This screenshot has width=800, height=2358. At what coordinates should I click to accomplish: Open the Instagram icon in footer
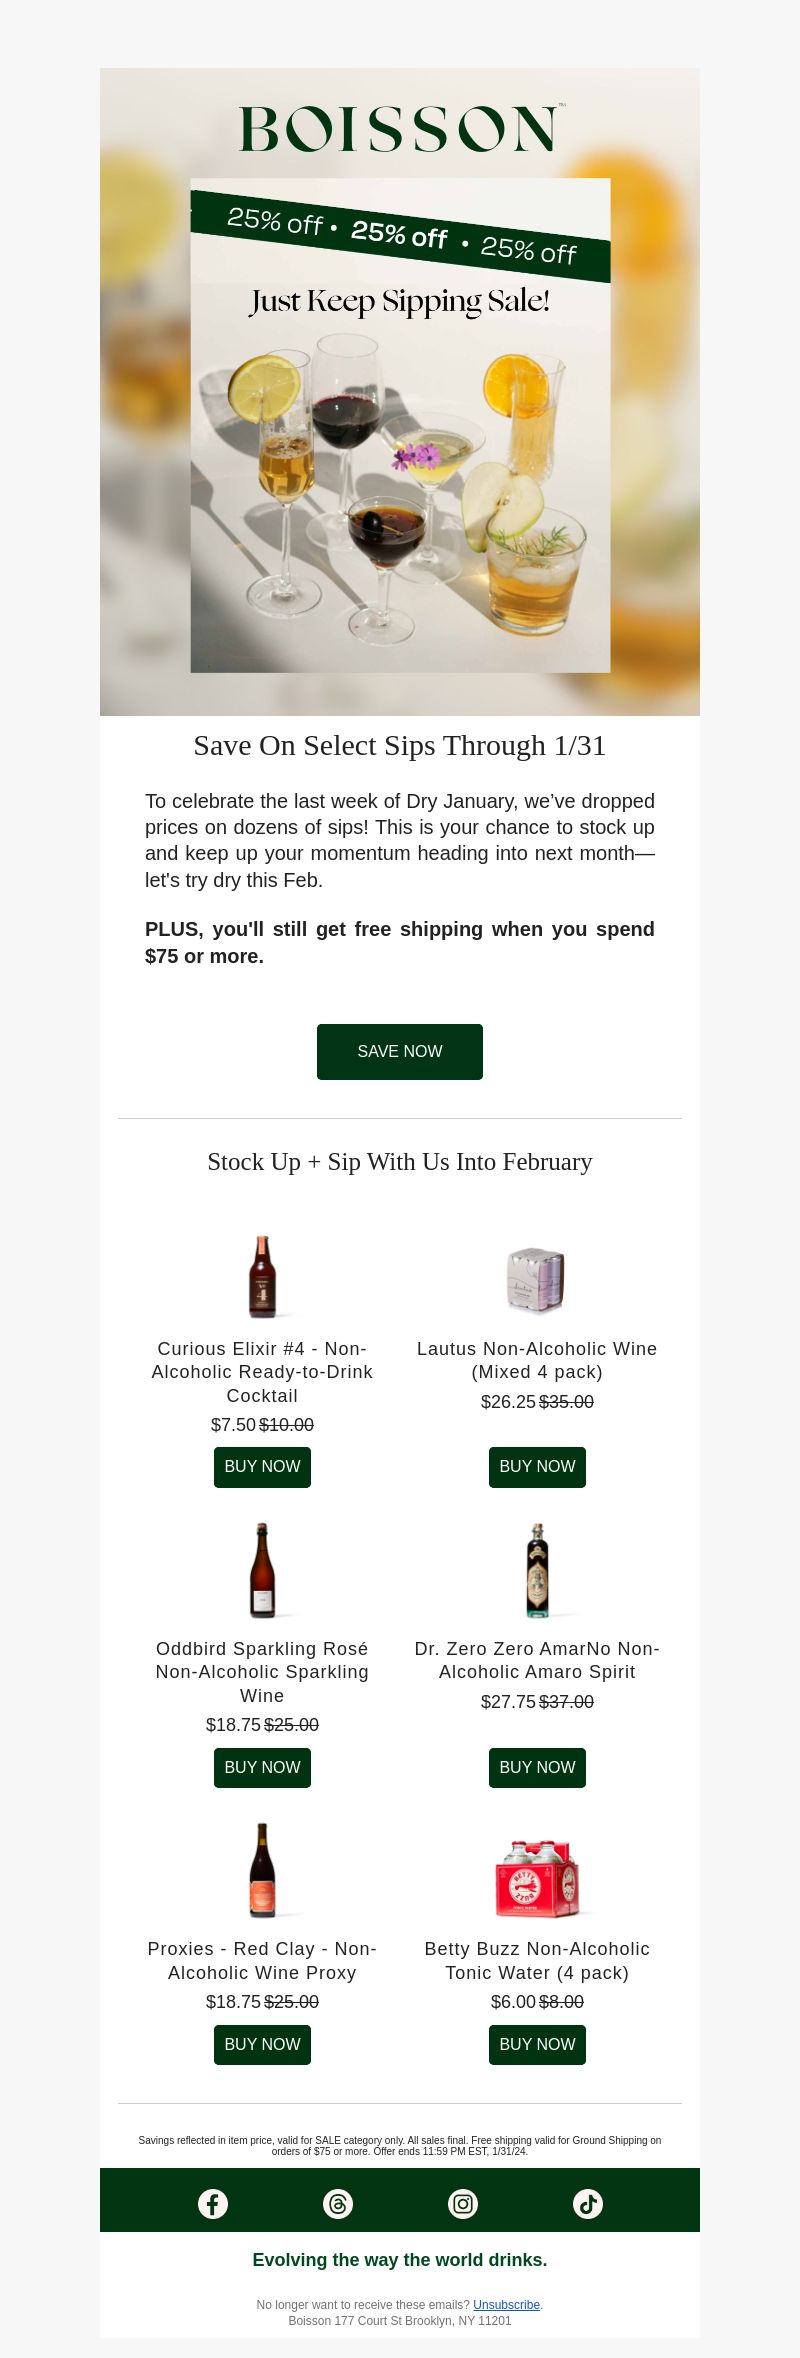click(x=463, y=2203)
